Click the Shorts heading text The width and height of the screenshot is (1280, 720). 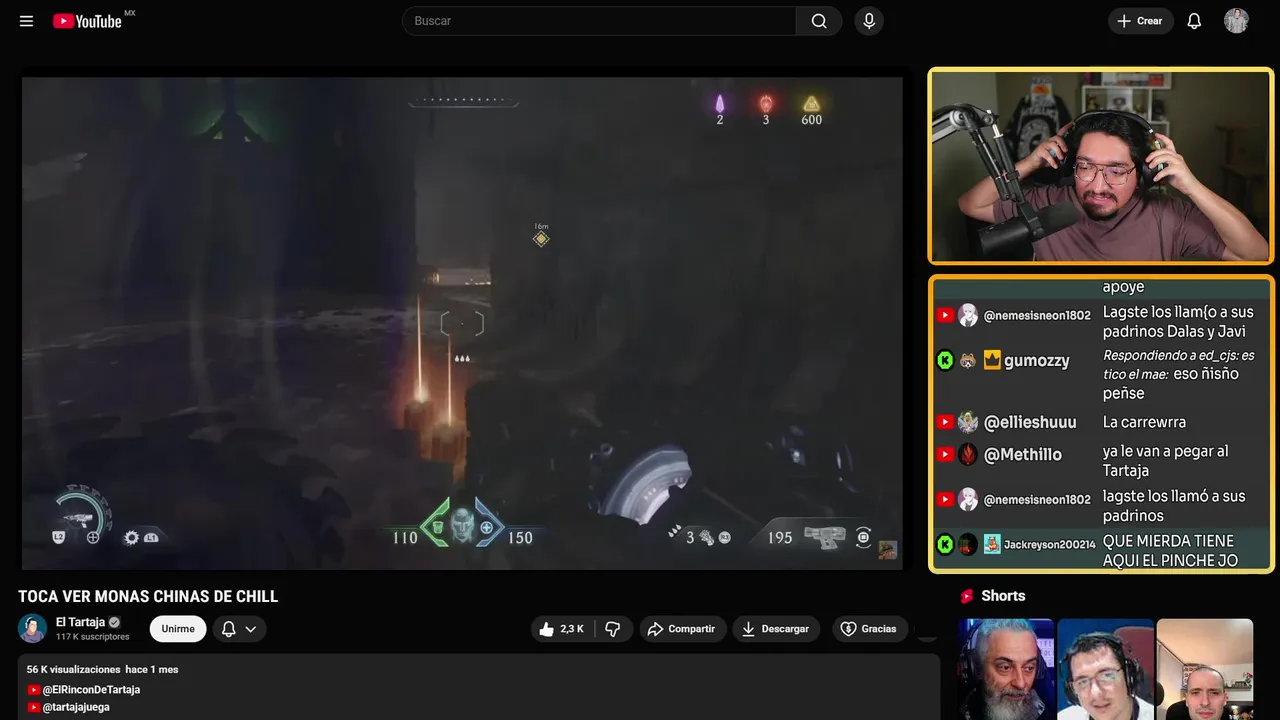[1003, 596]
